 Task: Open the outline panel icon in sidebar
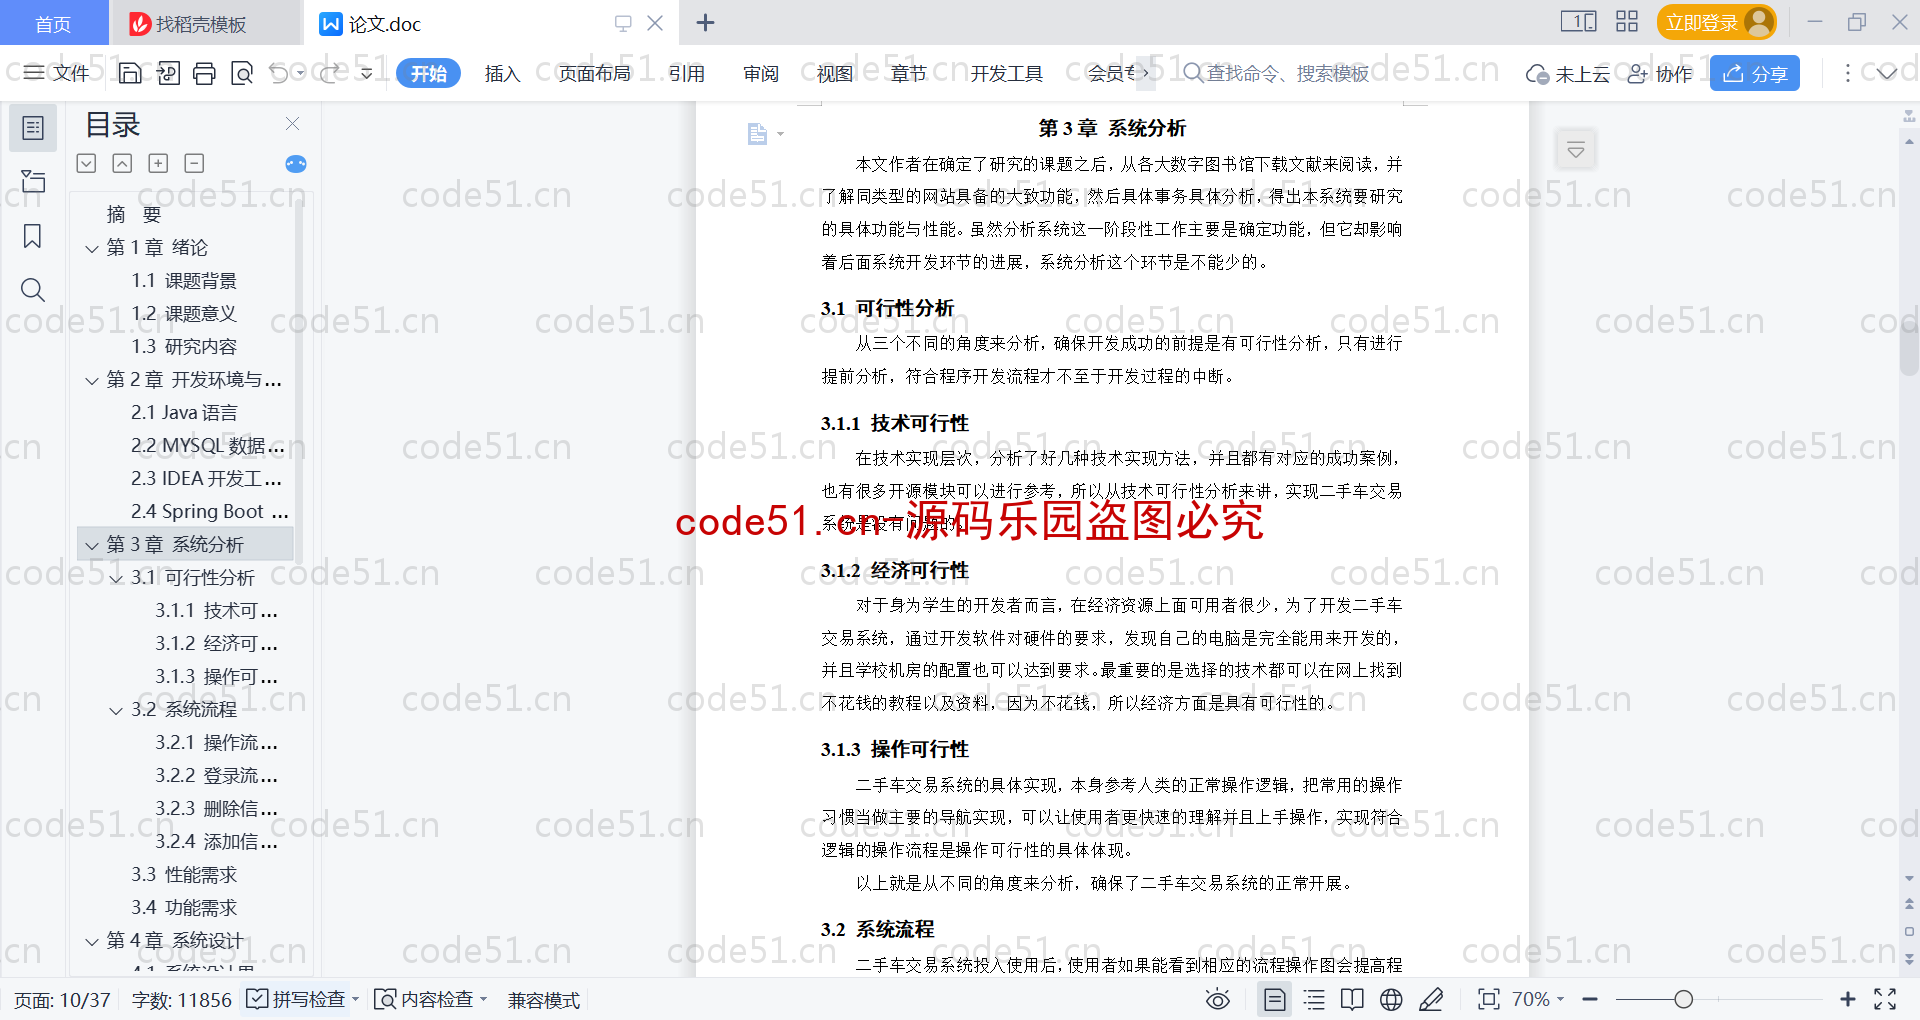(x=33, y=128)
